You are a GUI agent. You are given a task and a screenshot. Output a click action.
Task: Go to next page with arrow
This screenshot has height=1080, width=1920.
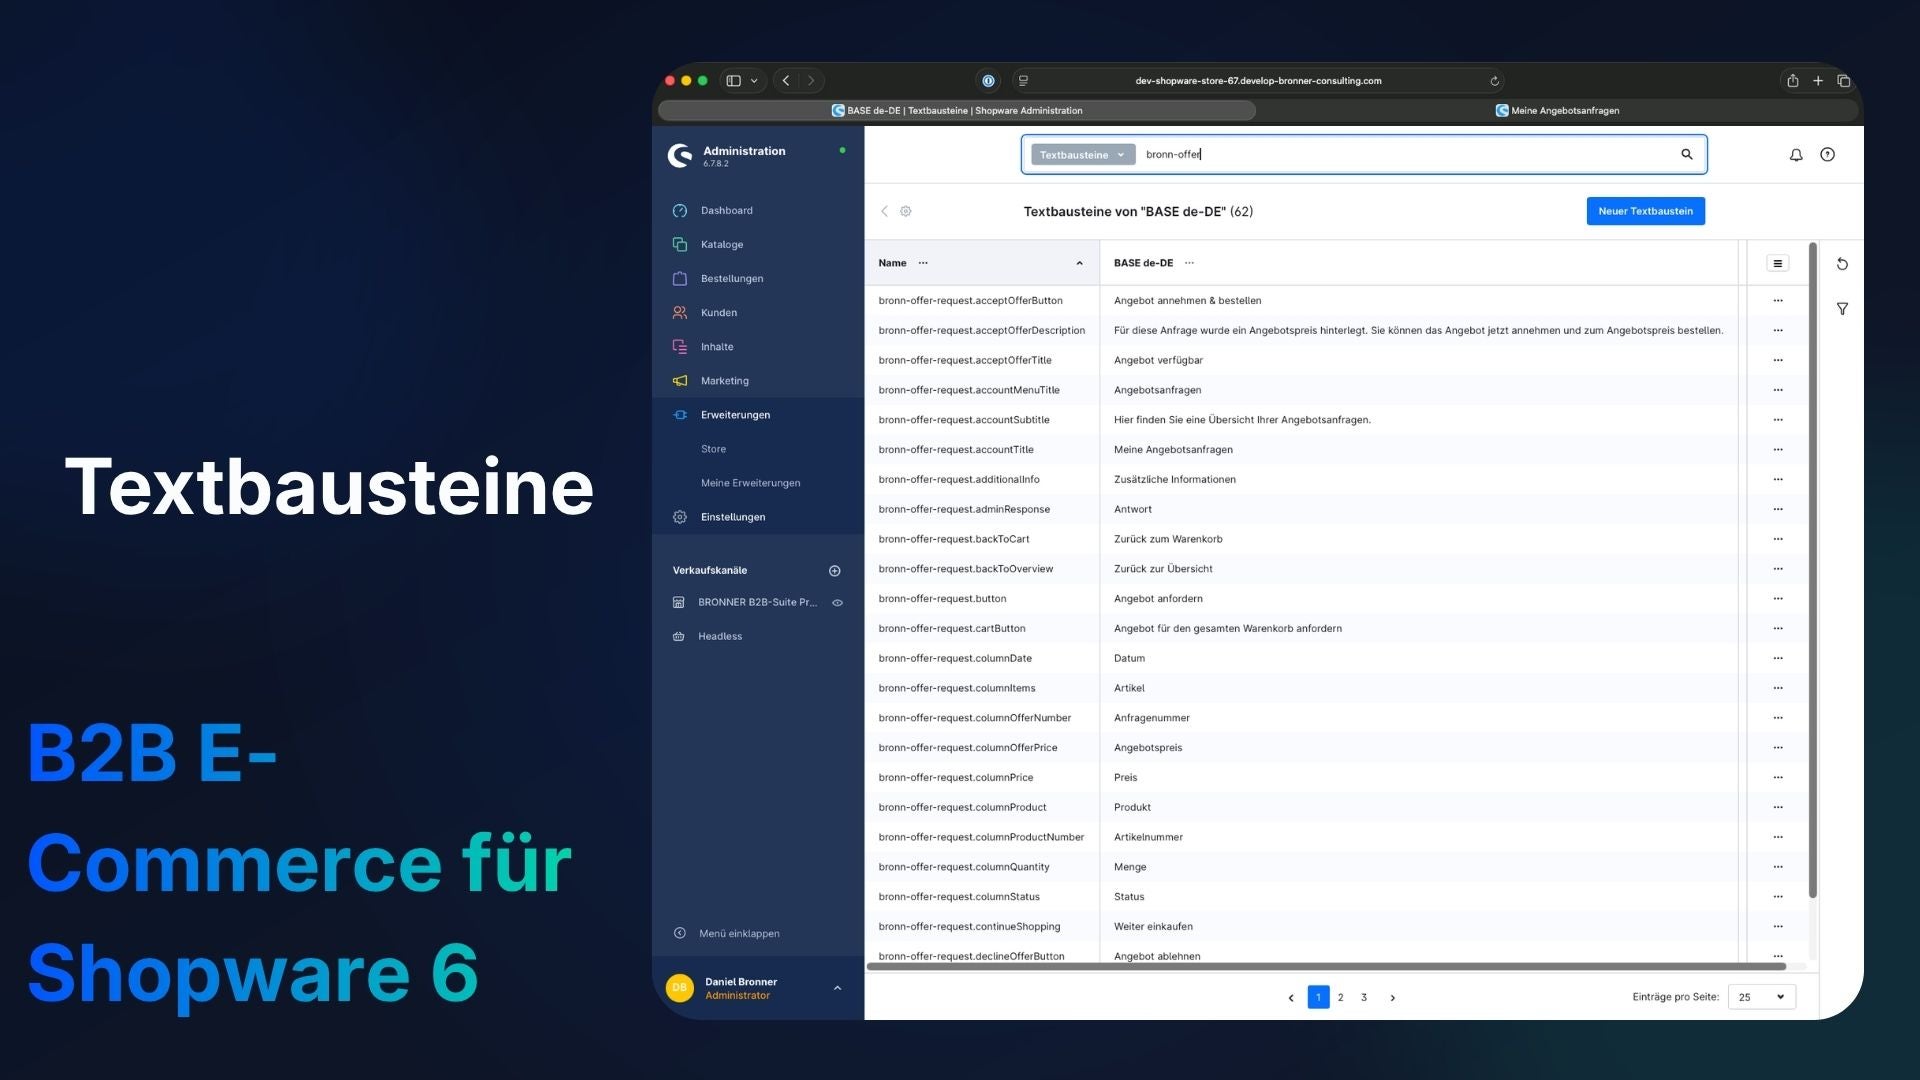pos(1392,998)
